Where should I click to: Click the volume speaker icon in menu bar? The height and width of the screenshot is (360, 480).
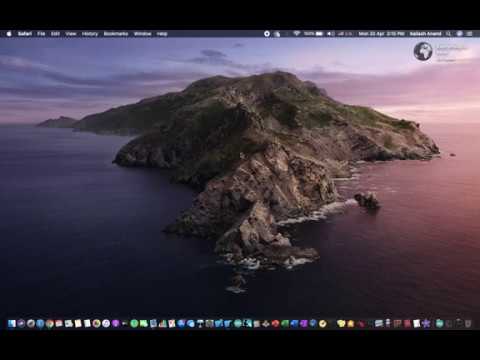330,34
